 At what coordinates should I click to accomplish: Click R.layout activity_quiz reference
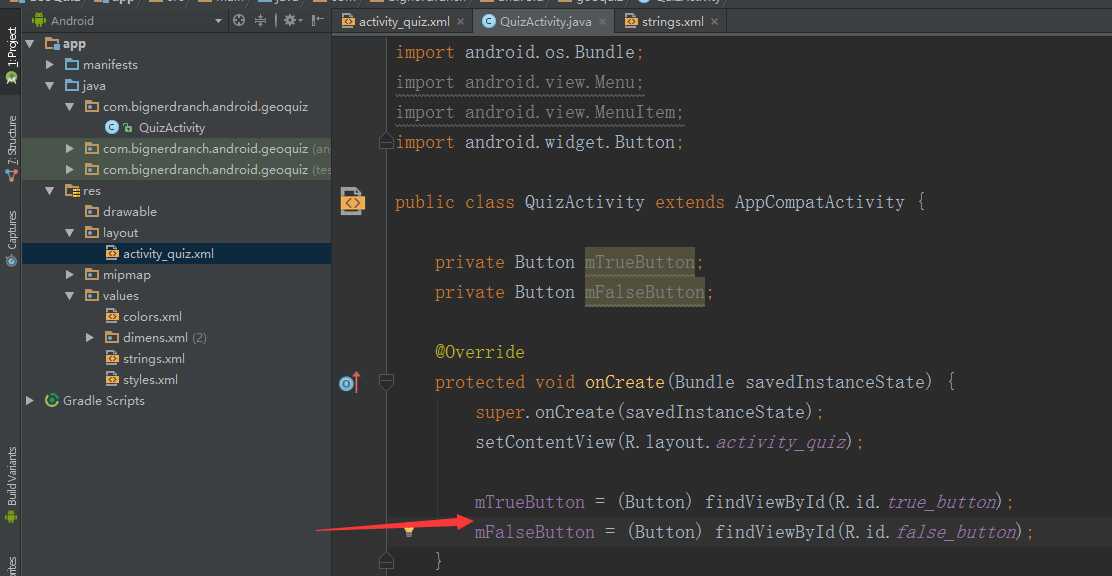[780, 443]
